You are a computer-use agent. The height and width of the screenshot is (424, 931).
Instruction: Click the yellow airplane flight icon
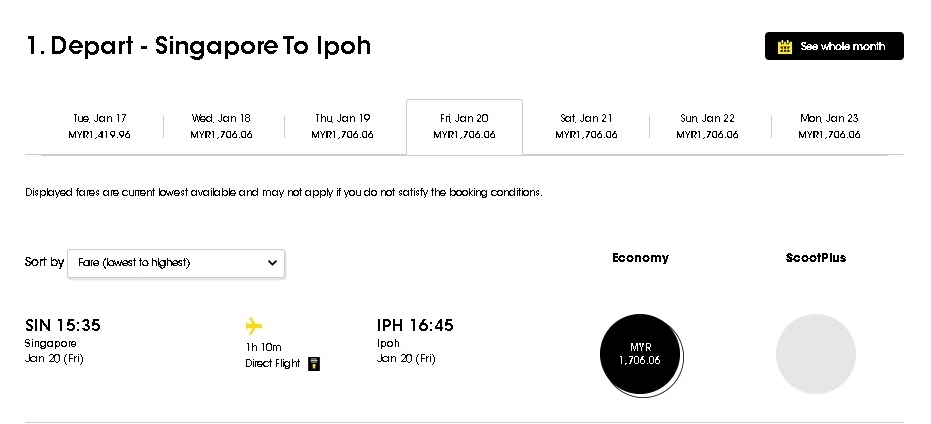tap(254, 325)
